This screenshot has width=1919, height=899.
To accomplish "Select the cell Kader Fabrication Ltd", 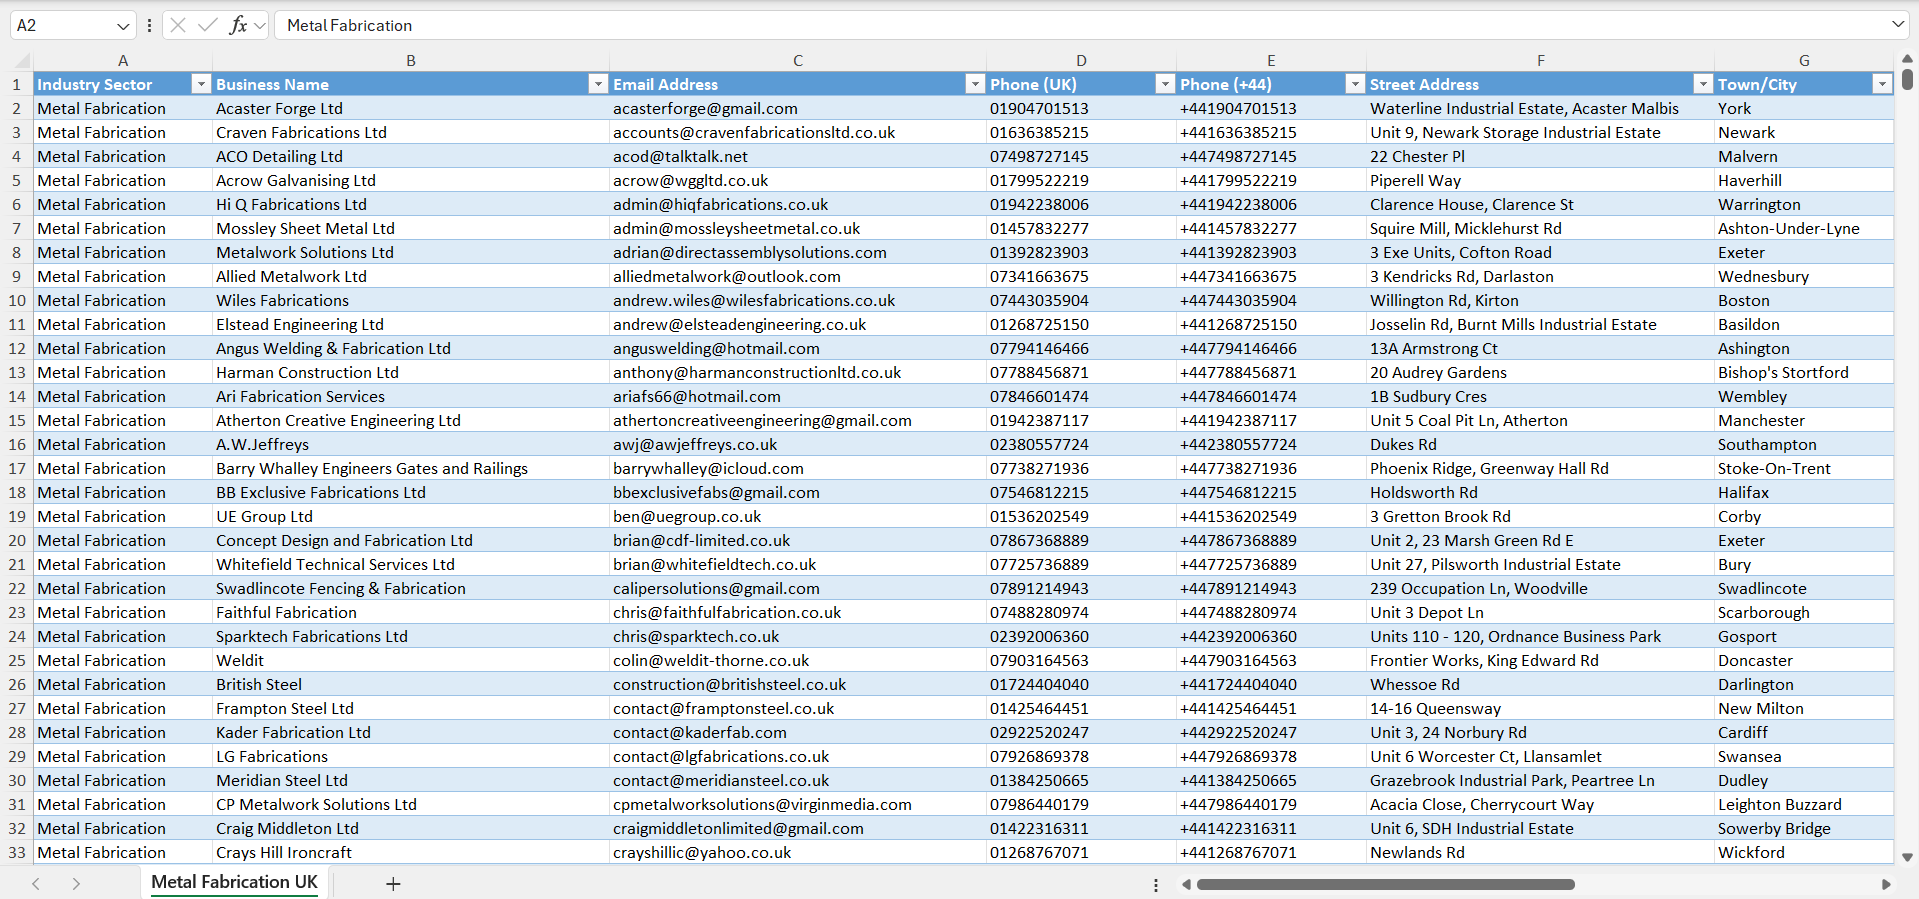I will [411, 732].
